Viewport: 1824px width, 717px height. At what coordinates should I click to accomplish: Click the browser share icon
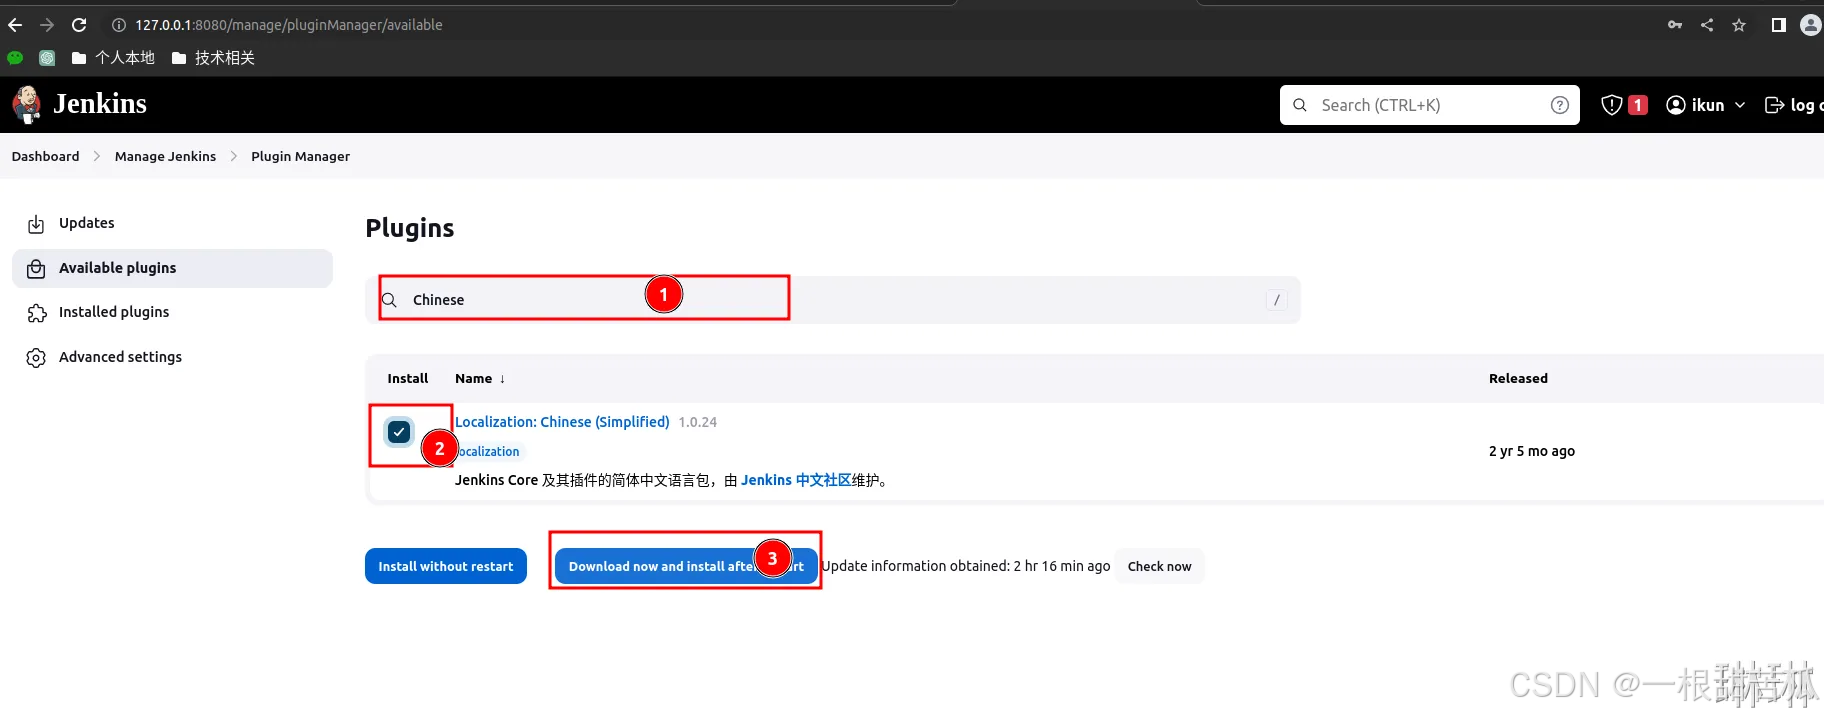pos(1707,25)
